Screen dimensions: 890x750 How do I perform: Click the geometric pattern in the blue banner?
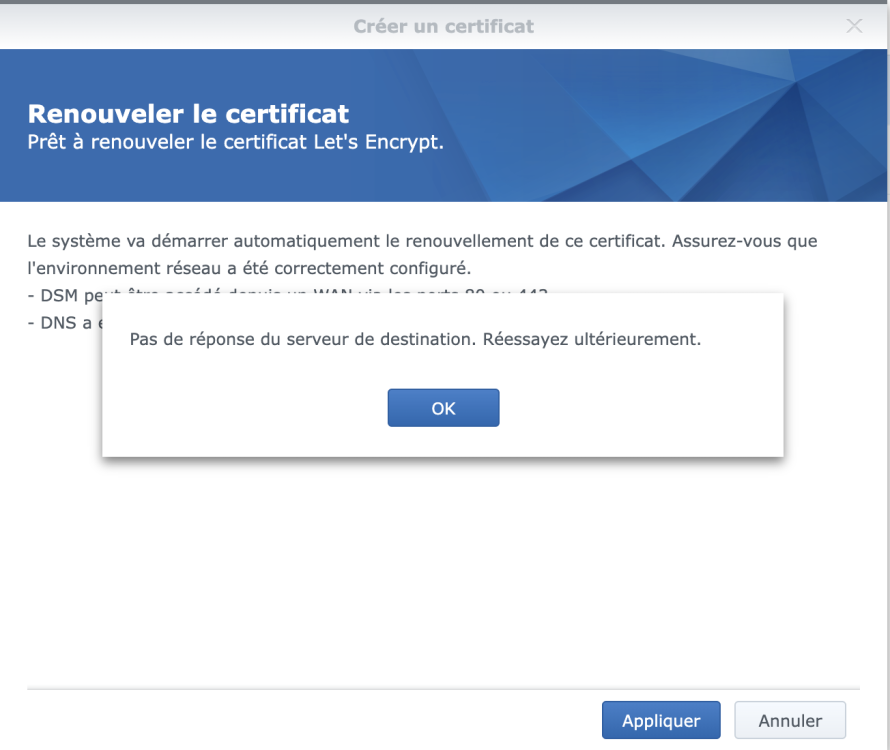pos(700,125)
